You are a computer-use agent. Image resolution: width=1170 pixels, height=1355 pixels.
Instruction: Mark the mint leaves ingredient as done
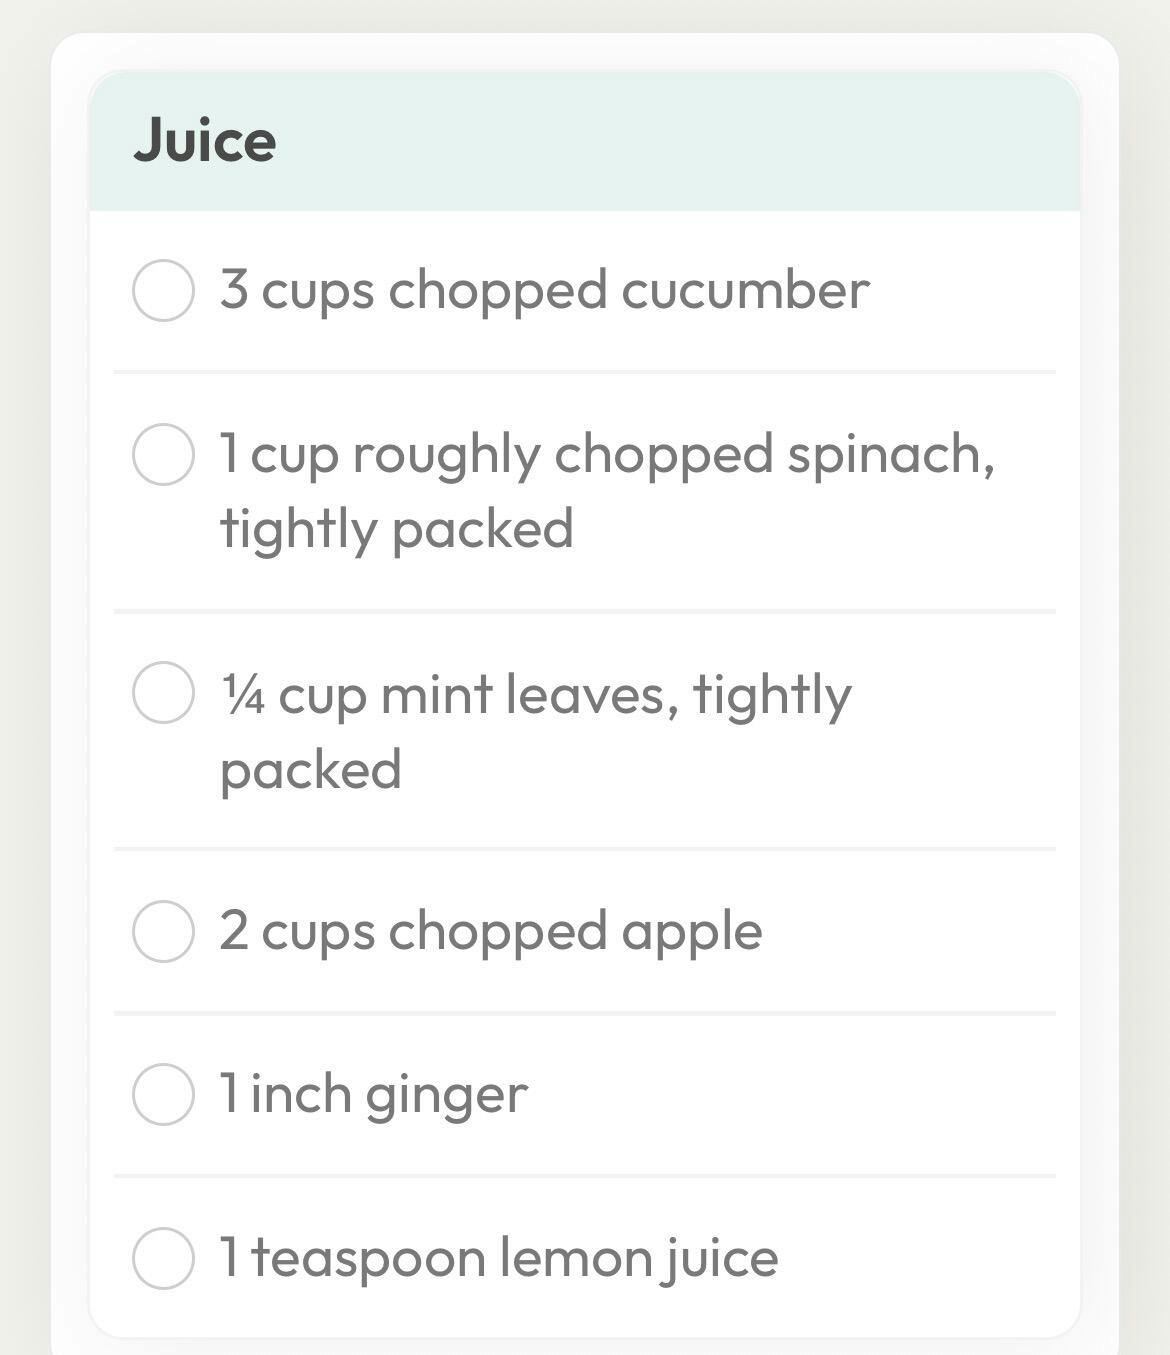(x=163, y=692)
